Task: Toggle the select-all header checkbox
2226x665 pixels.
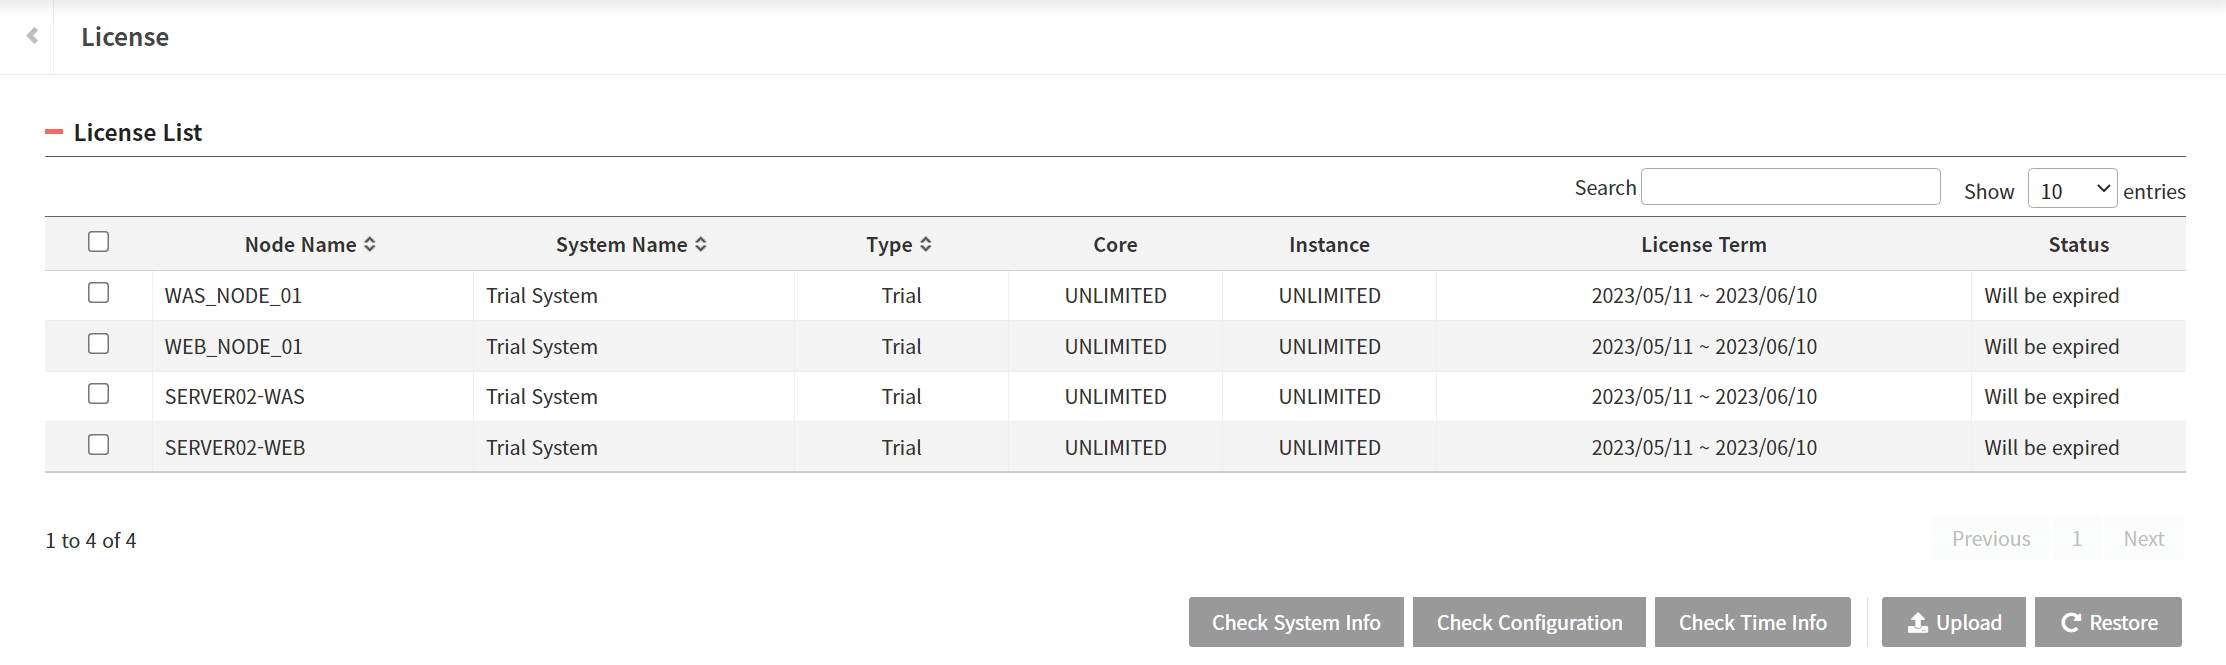Action: [x=98, y=242]
